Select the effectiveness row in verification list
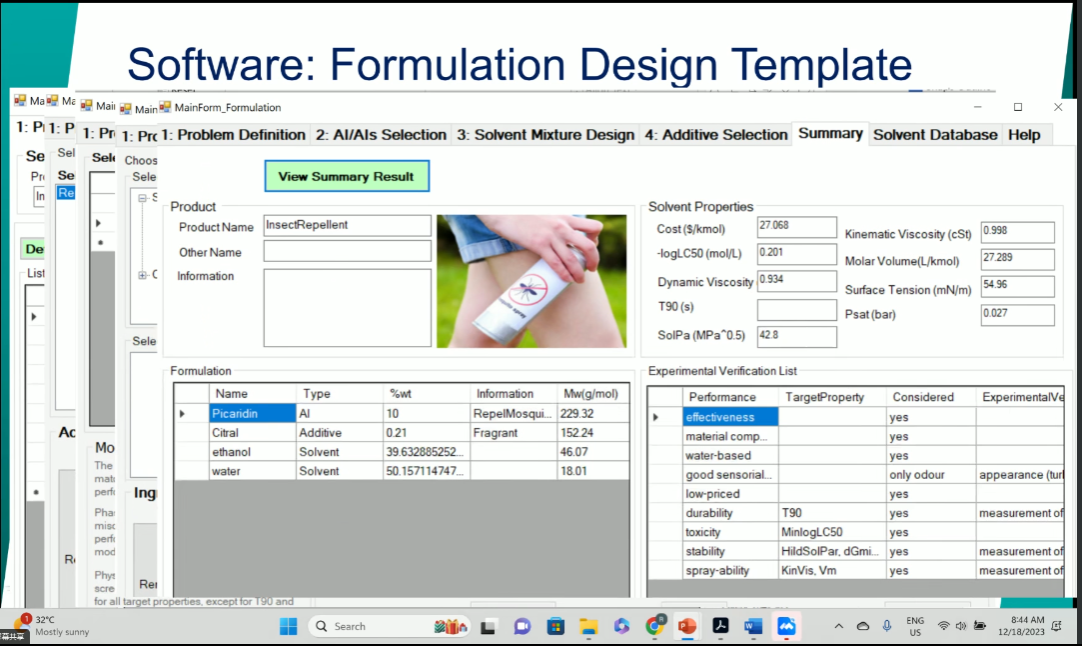 click(x=730, y=417)
